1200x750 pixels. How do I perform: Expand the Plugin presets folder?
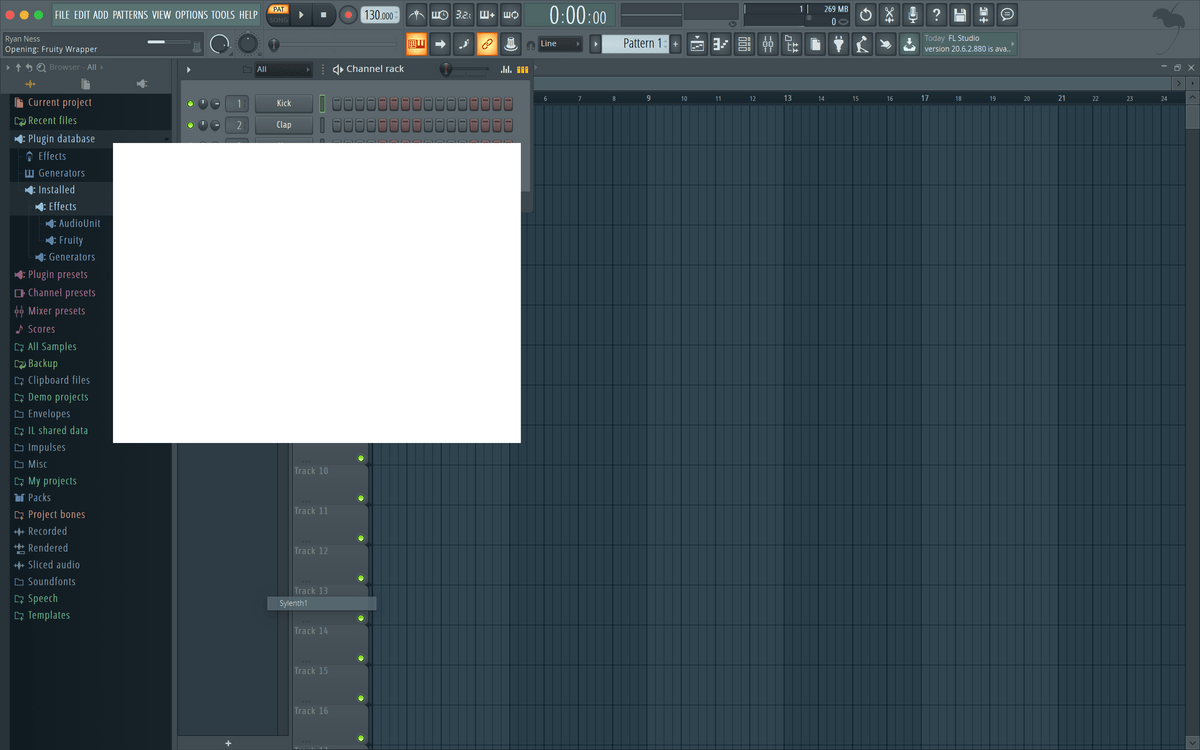[57, 275]
